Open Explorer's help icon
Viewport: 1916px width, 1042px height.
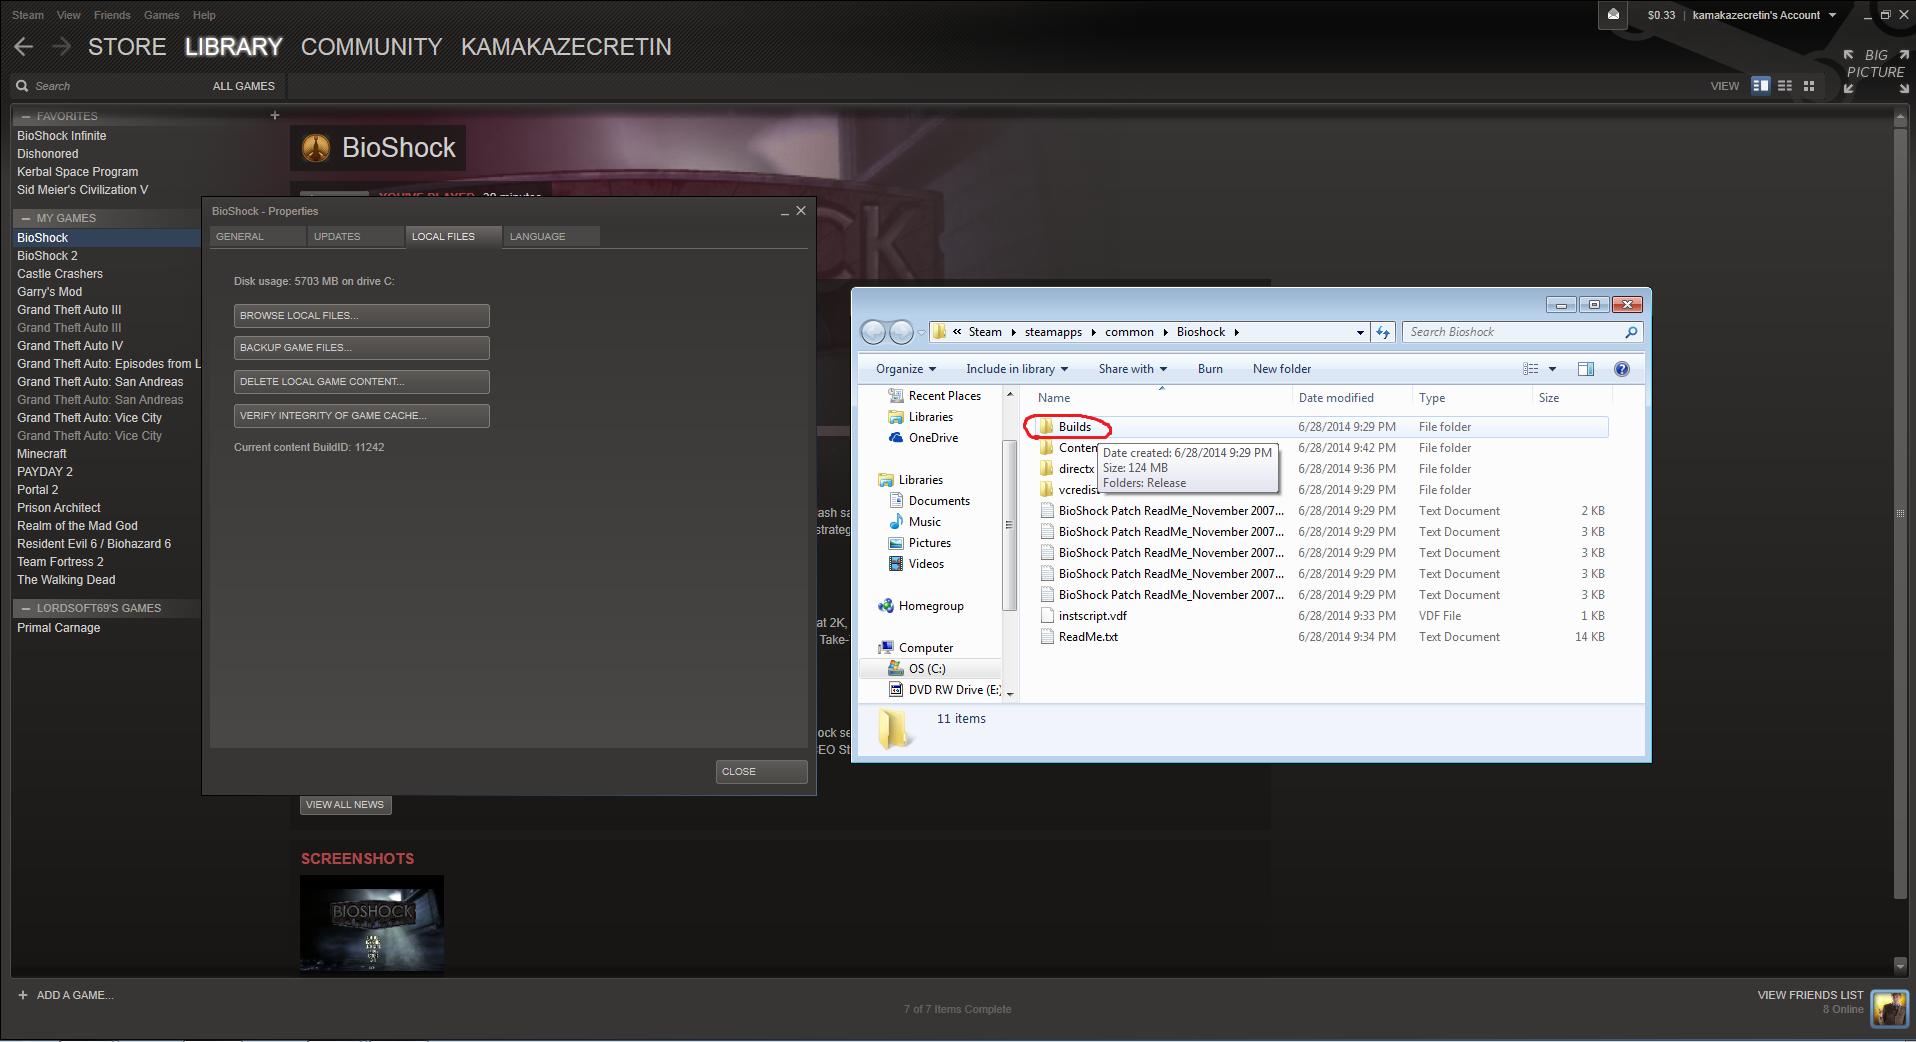click(x=1622, y=369)
